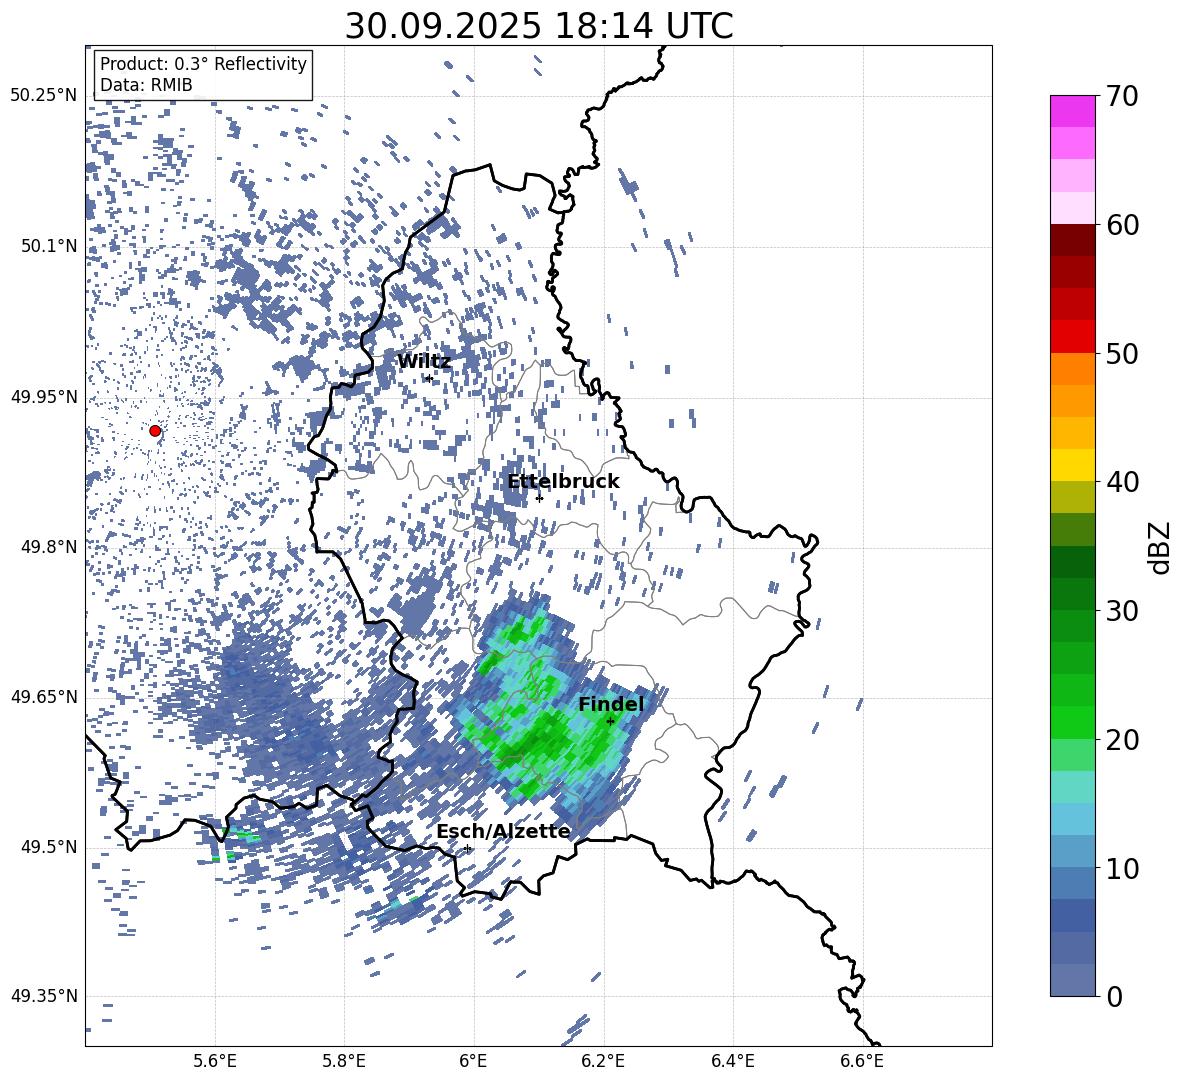Click the yellow colorbar segment above 40

tap(1072, 465)
